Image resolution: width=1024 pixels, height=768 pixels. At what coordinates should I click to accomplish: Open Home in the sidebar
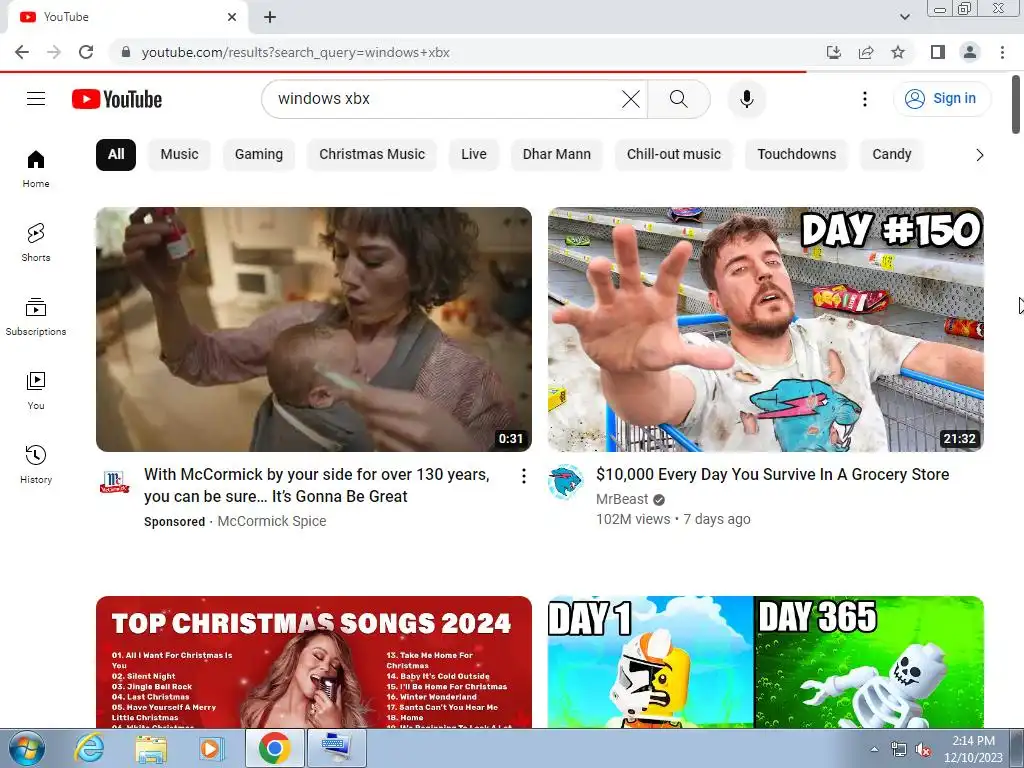point(36,168)
